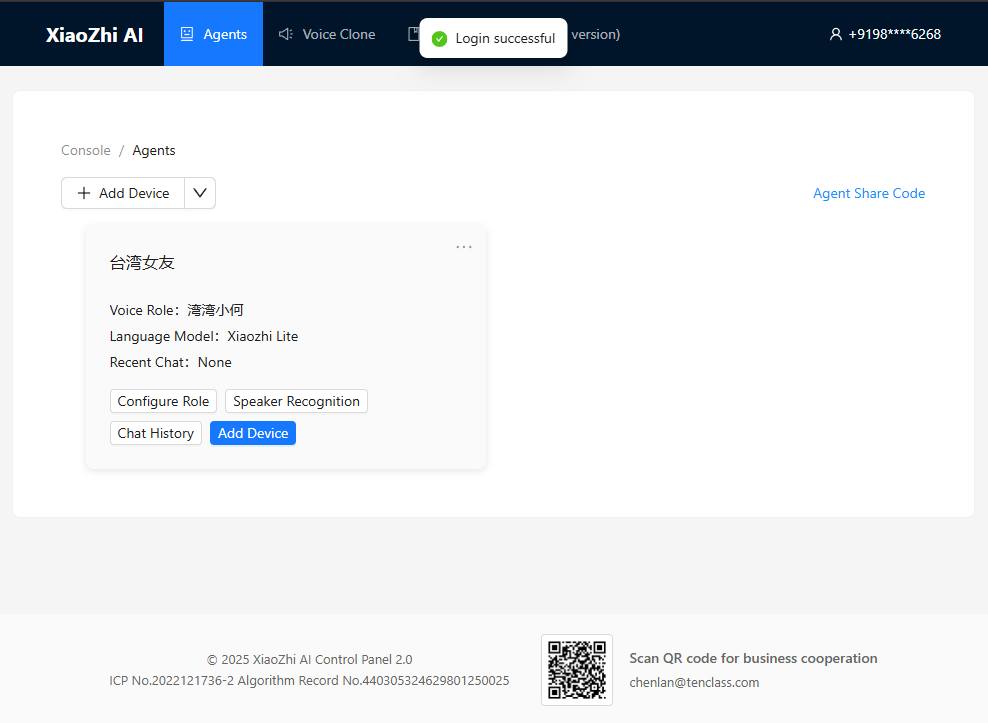Open the Agent Share Code link

click(x=869, y=193)
